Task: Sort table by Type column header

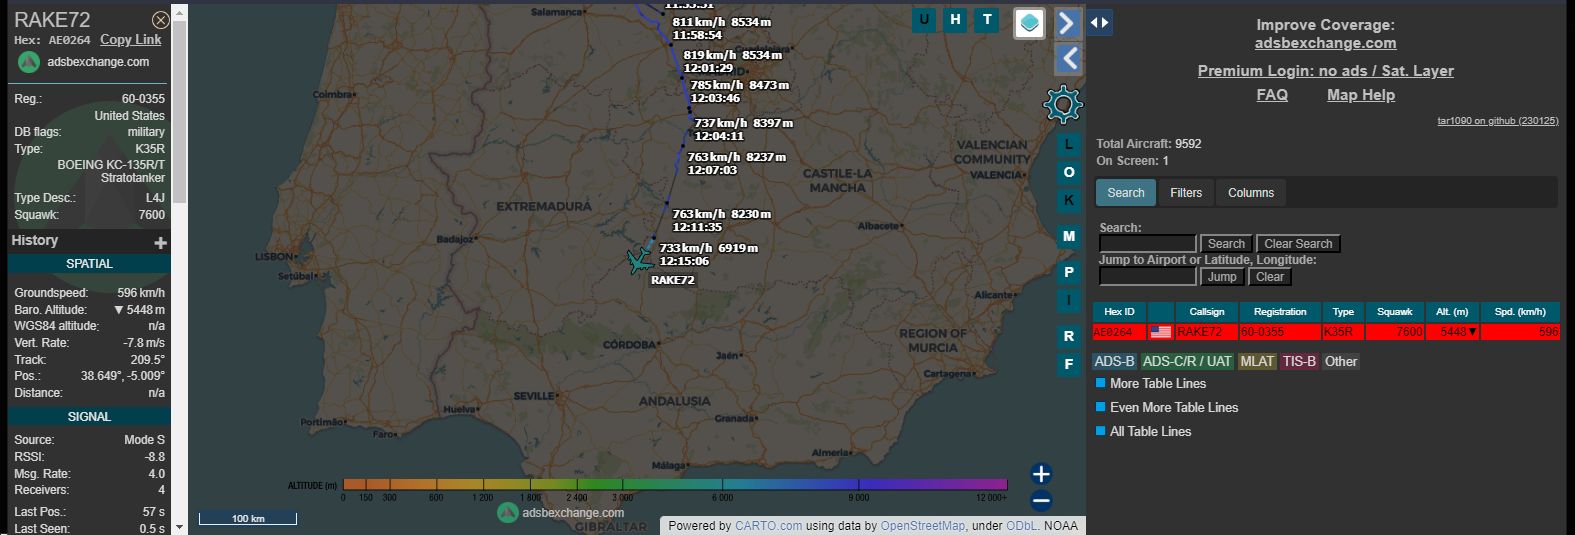Action: tap(1343, 312)
